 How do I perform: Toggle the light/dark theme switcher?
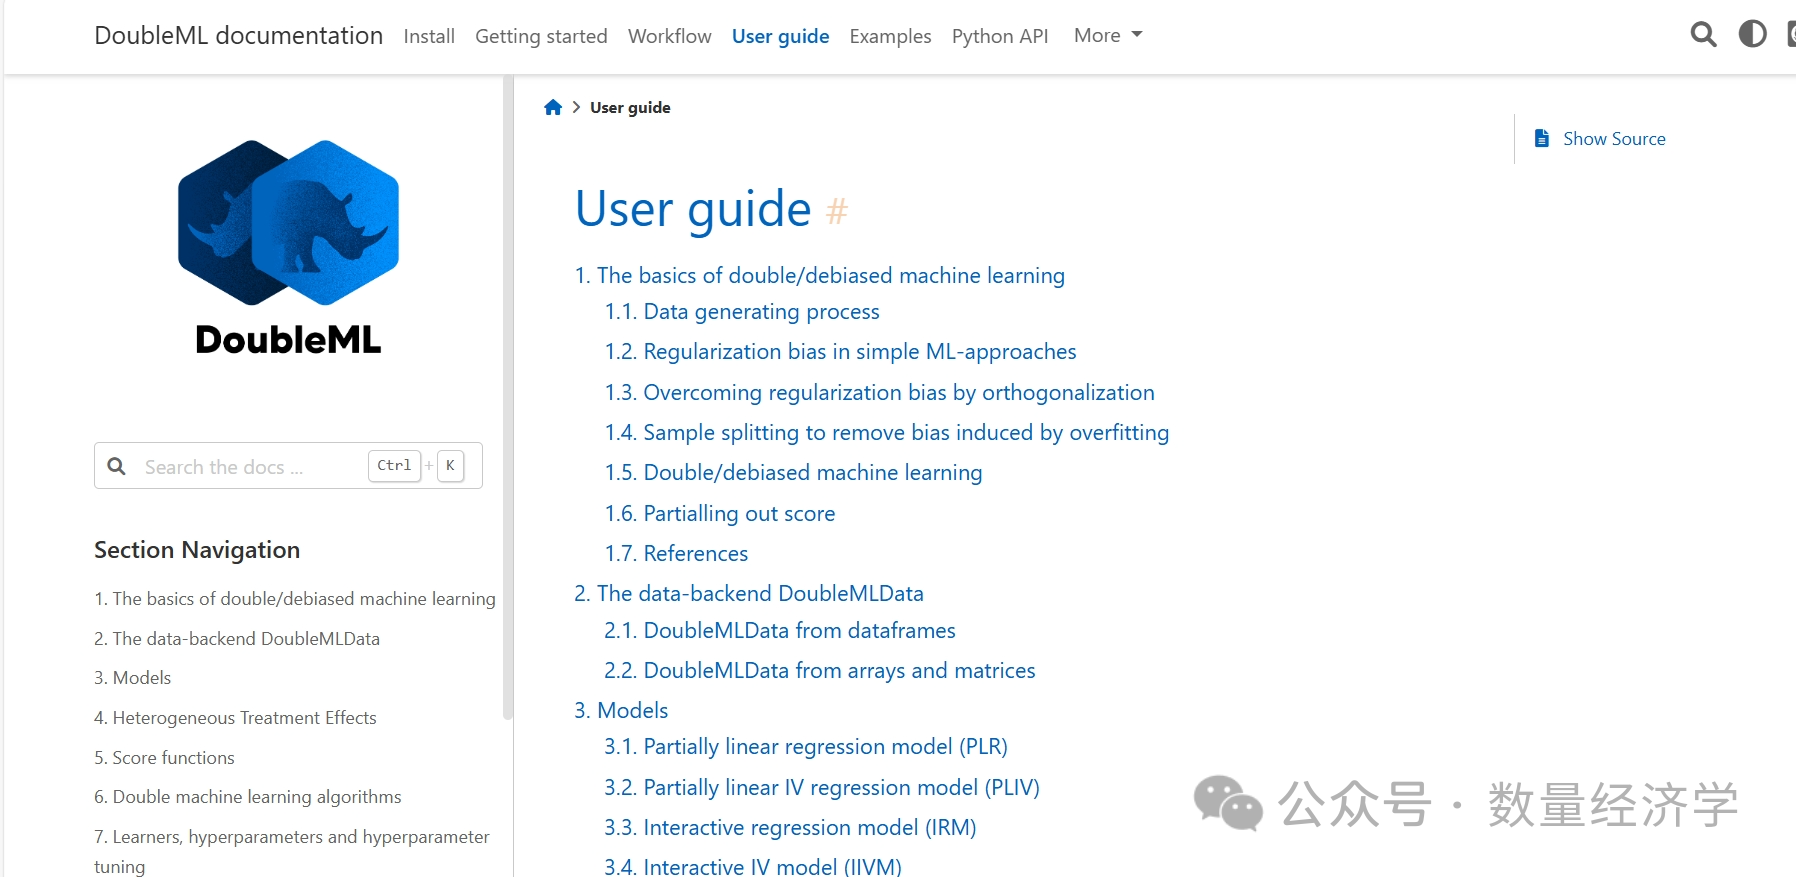[x=1752, y=35]
